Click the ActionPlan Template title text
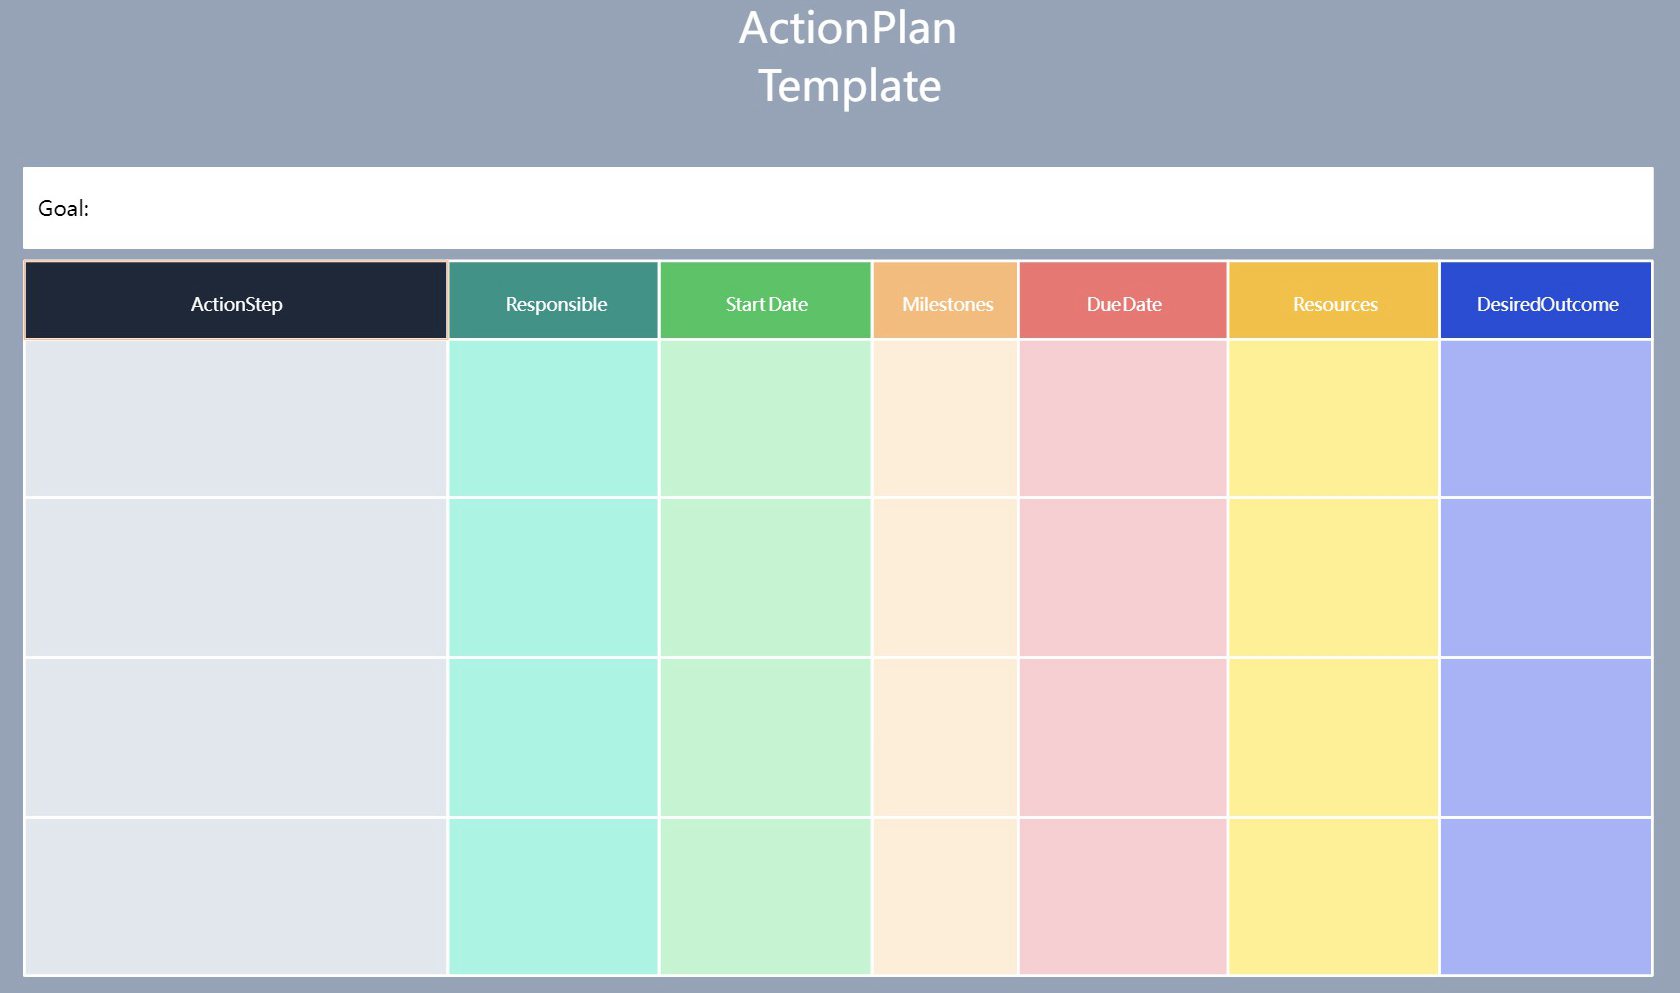 (x=848, y=57)
